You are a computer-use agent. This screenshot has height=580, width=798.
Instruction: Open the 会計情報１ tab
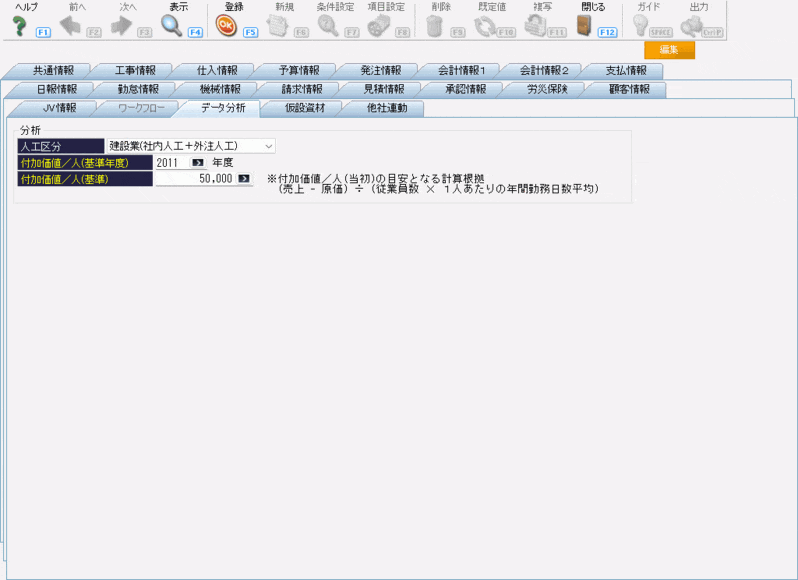[x=461, y=71]
